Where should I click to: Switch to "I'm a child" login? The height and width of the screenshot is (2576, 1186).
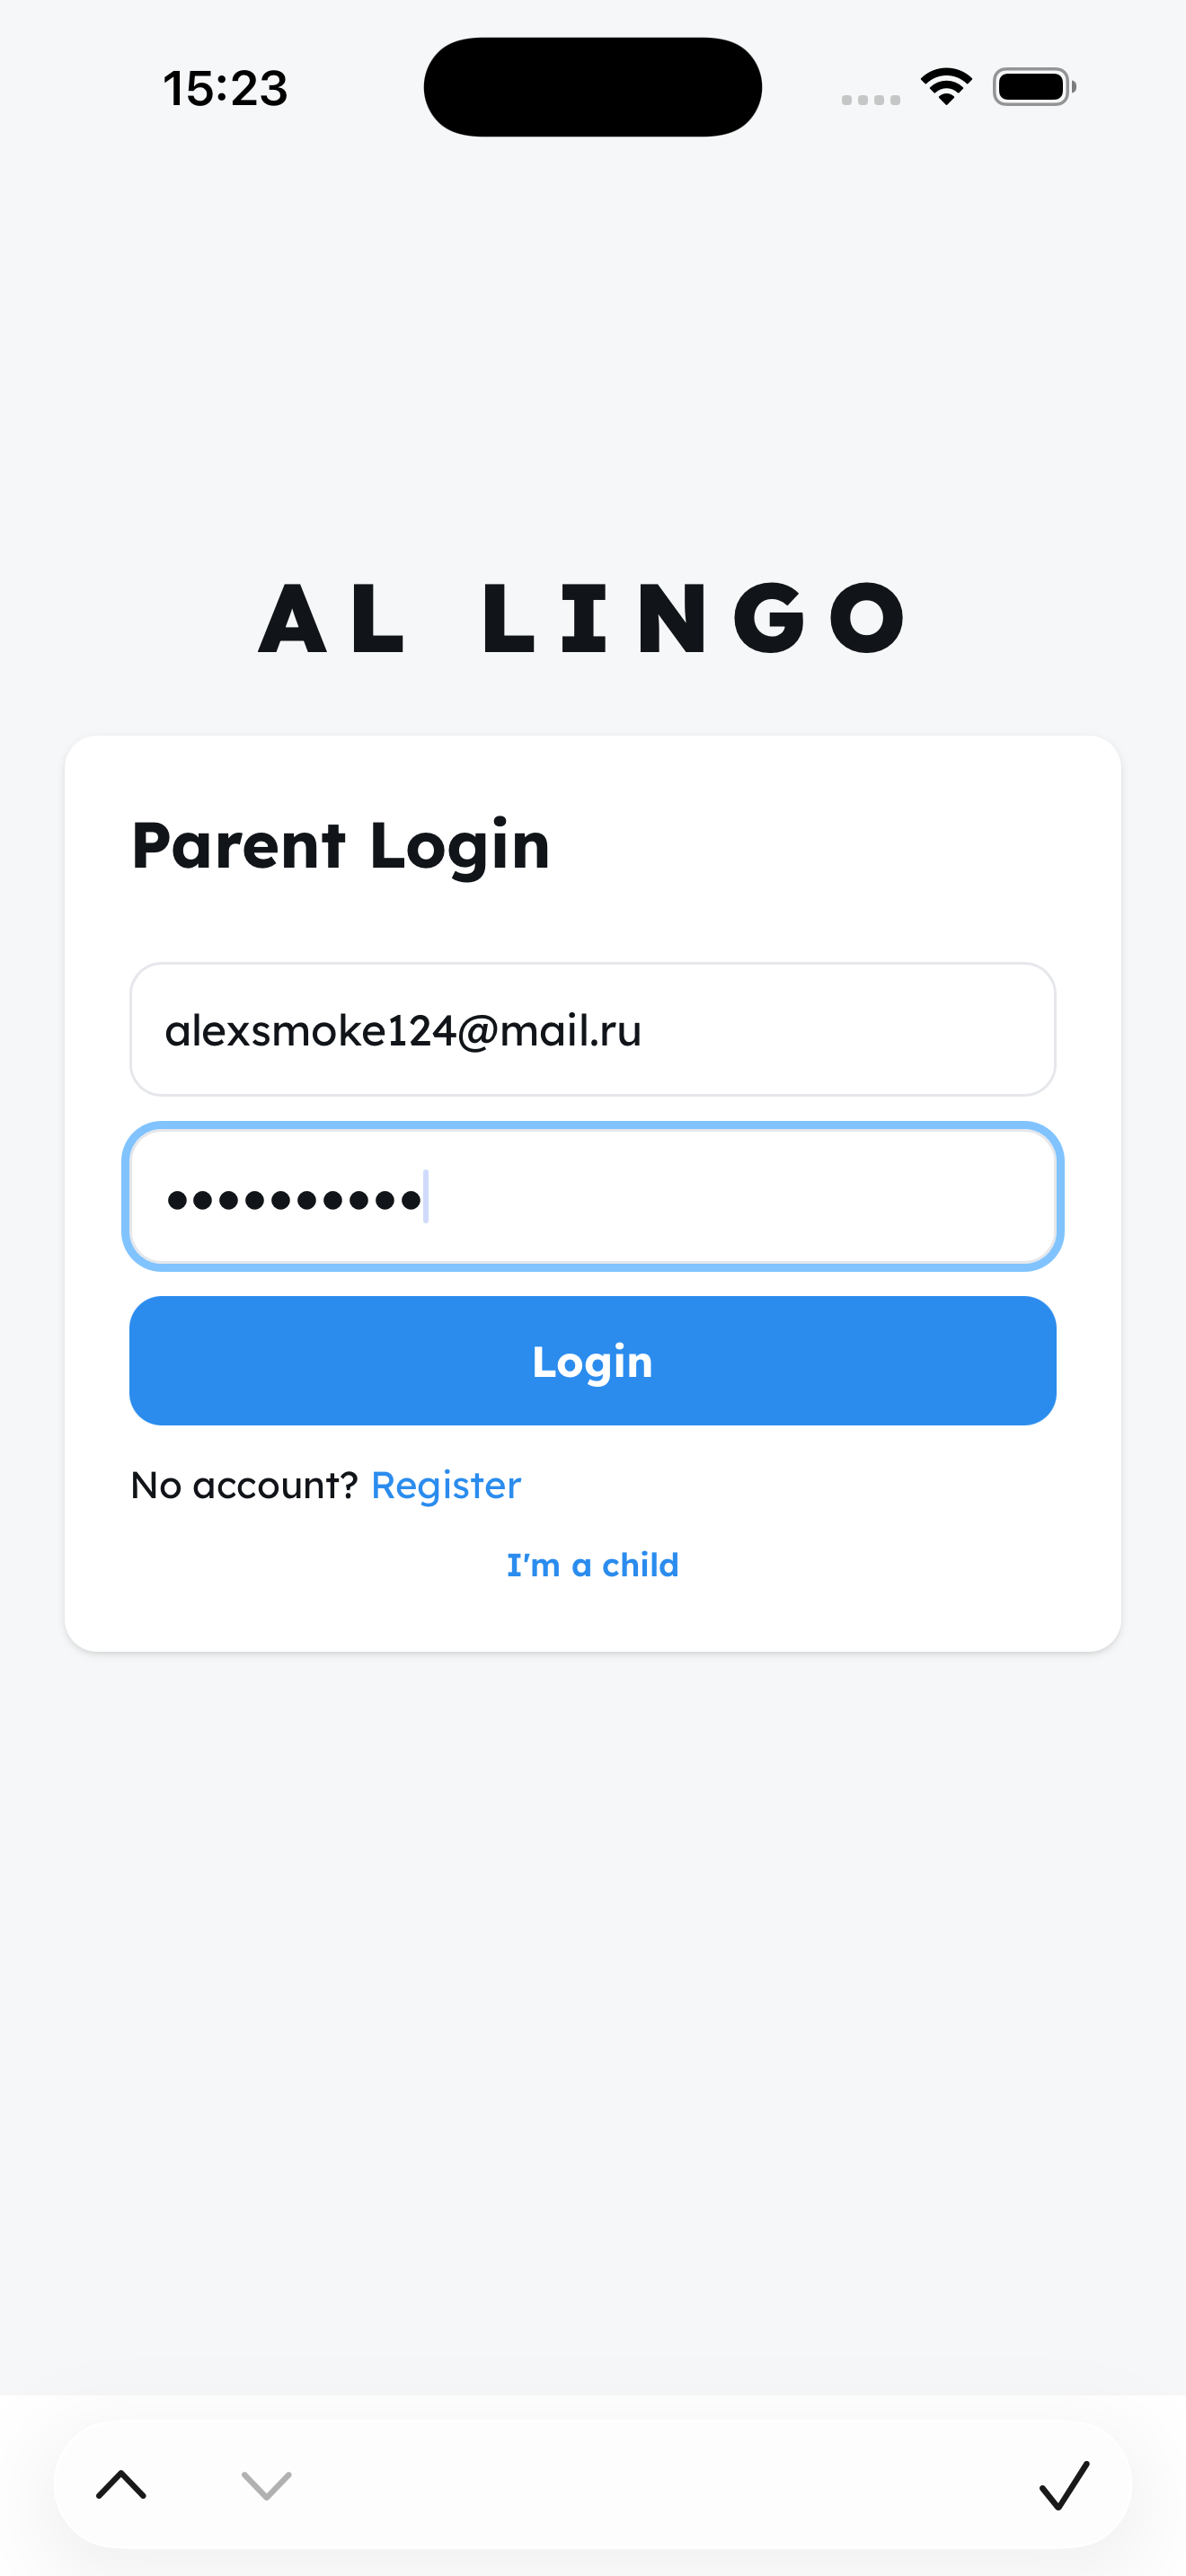(x=592, y=1564)
